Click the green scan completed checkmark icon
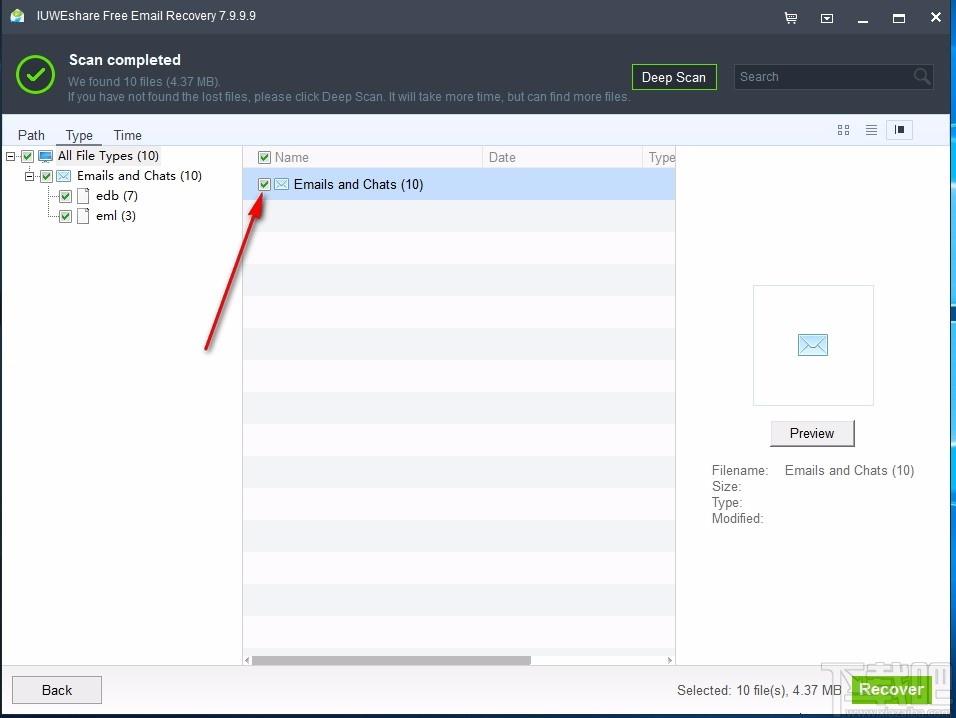 pos(35,74)
